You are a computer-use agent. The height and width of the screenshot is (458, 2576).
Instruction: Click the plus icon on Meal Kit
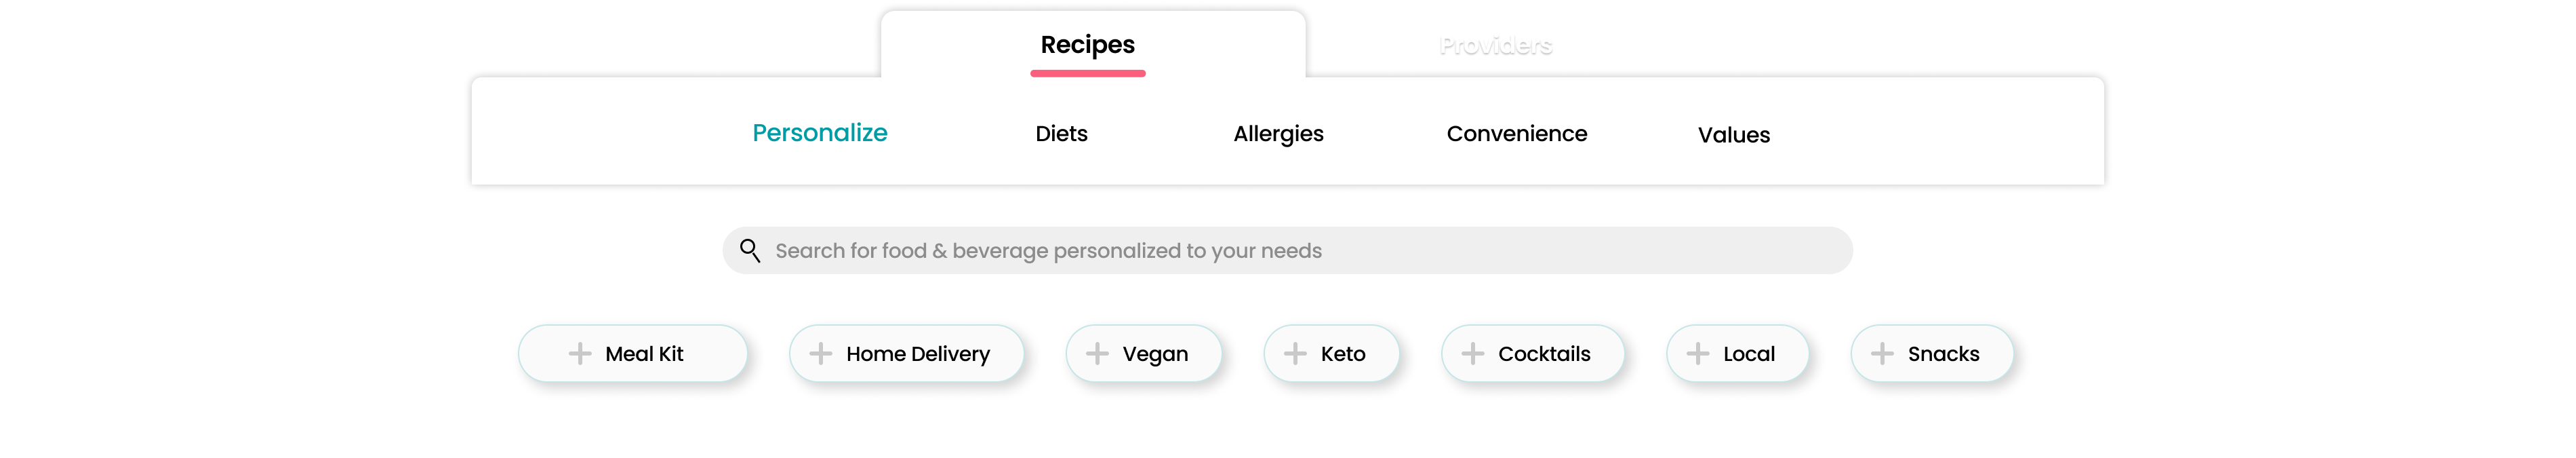click(579, 353)
